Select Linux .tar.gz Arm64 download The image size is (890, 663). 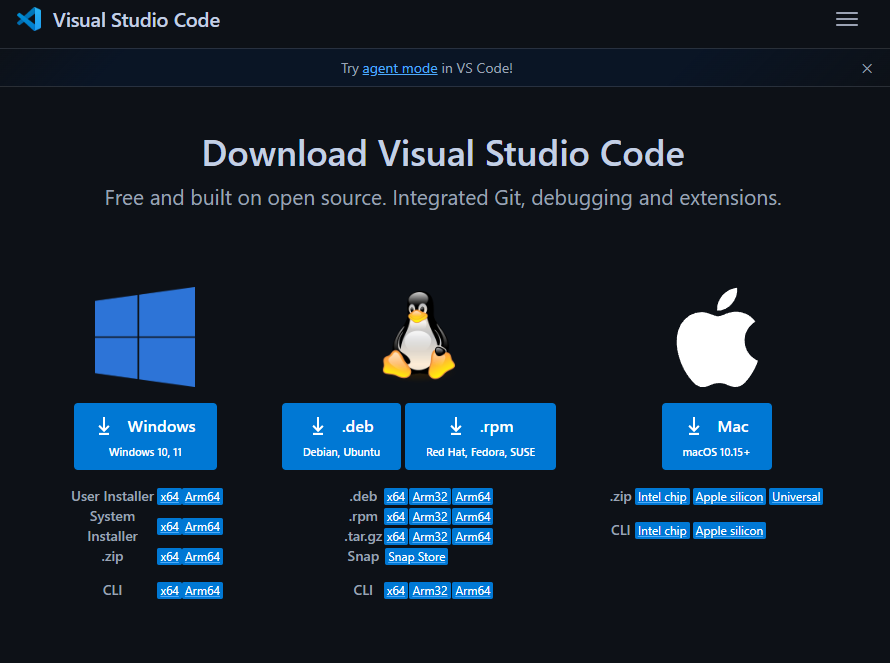click(x=473, y=536)
